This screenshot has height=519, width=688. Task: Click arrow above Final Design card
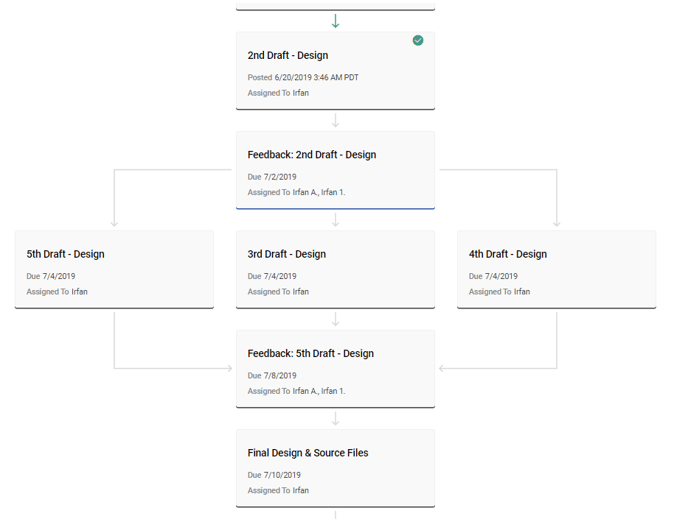[335, 419]
